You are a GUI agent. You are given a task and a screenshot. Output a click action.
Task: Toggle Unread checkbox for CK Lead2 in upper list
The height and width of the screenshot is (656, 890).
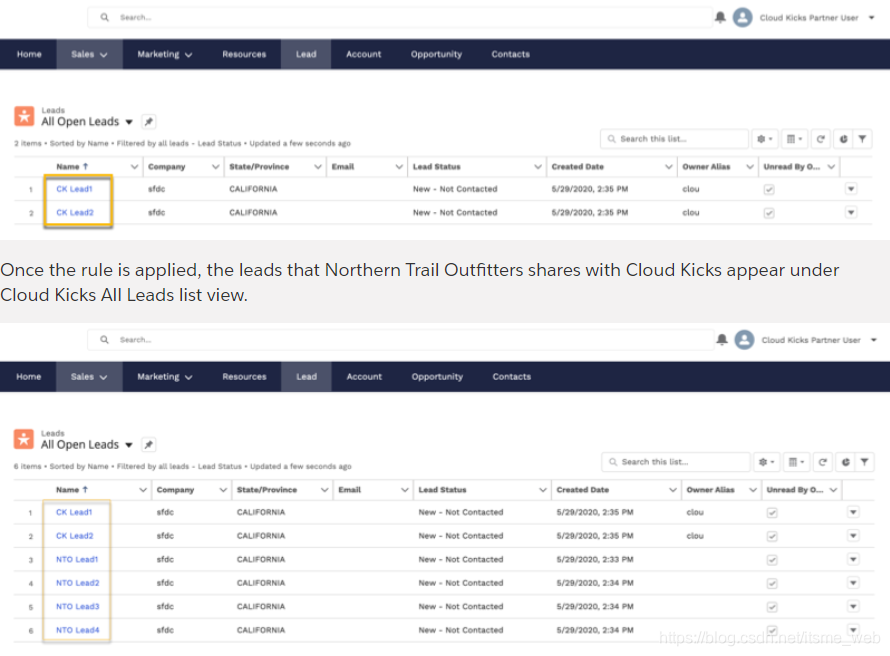pyautogui.click(x=769, y=213)
